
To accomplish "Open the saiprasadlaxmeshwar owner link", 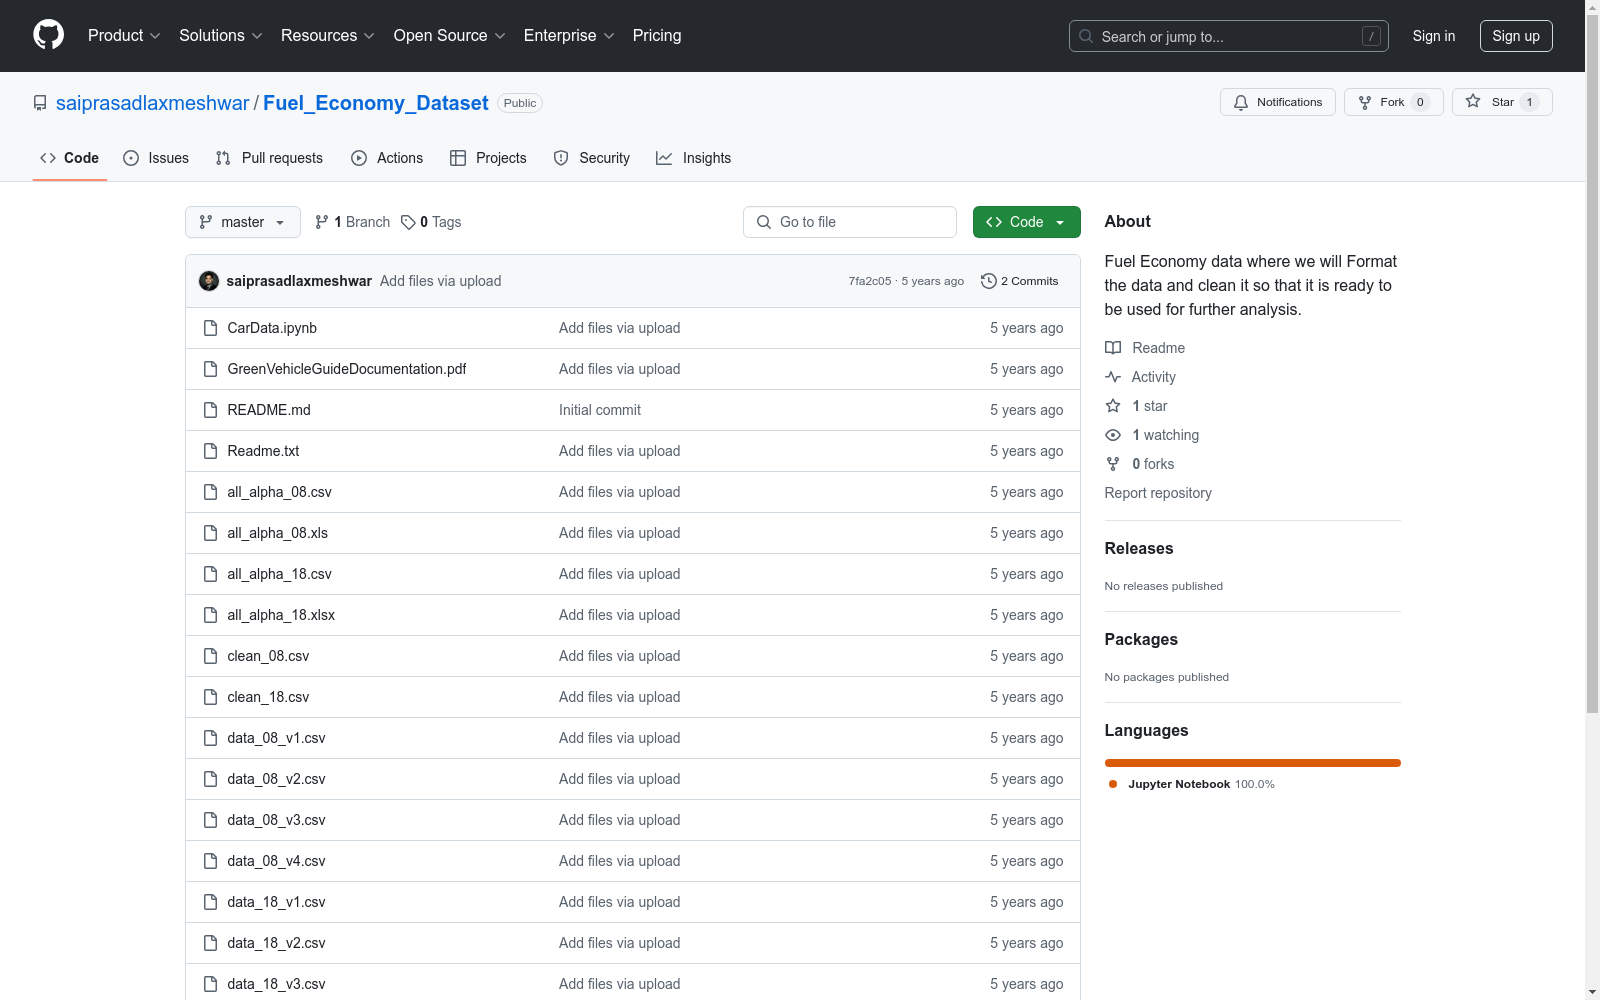I will 153,103.
